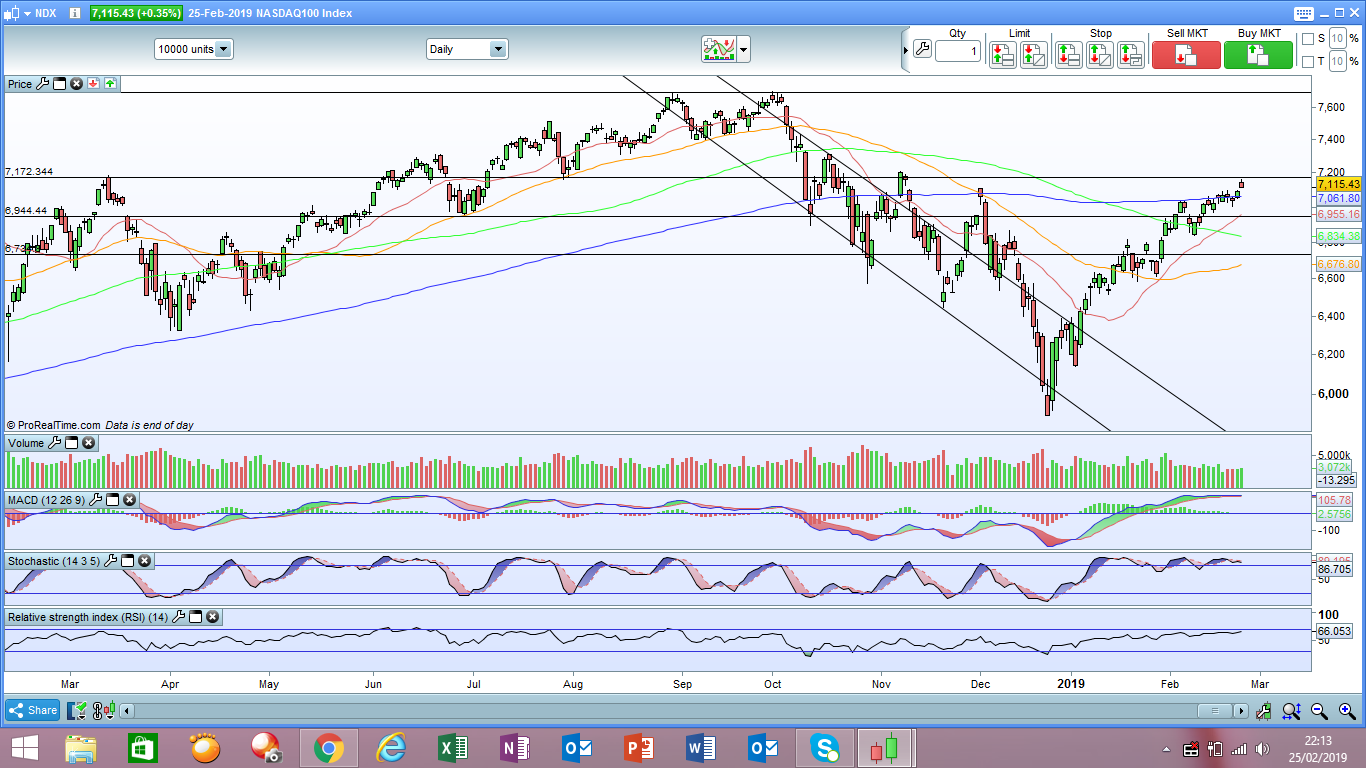Open the Windows Start menu
1366x768 pixels.
[24, 748]
